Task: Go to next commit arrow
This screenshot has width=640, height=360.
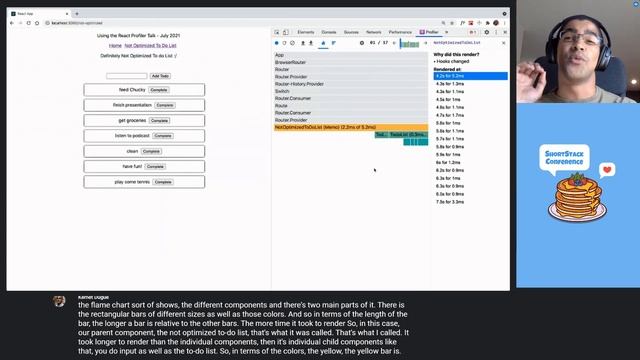Action: pos(425,43)
